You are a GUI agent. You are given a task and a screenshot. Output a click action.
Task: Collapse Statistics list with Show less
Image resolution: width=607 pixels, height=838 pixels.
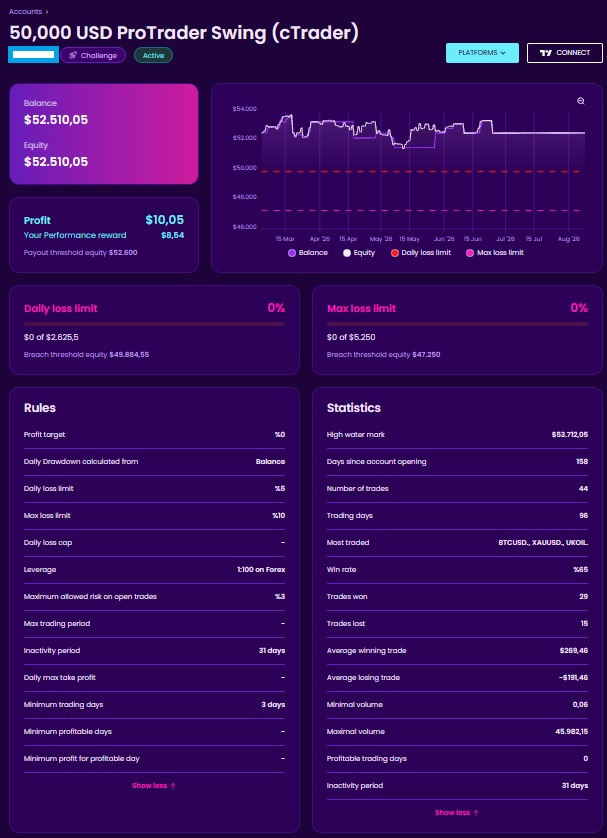tap(457, 812)
